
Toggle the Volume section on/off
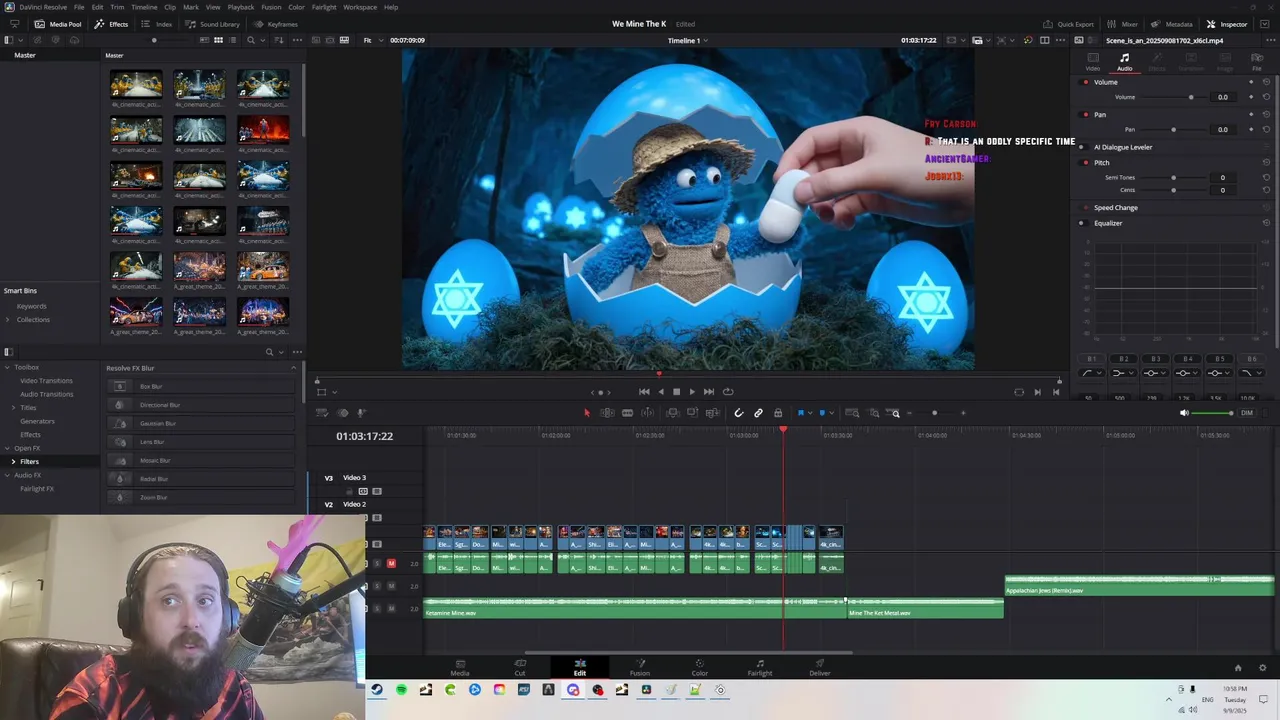click(x=1086, y=82)
